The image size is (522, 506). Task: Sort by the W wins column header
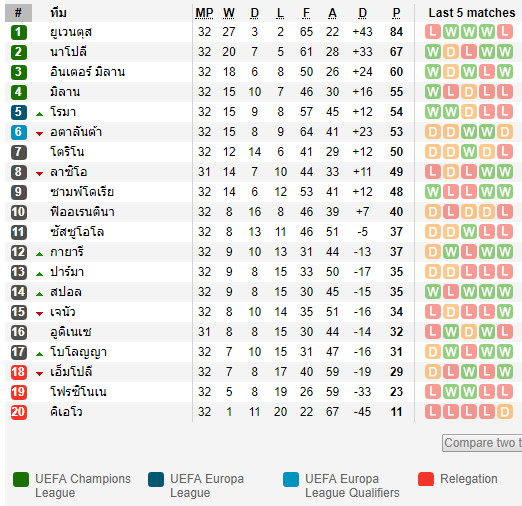(229, 13)
